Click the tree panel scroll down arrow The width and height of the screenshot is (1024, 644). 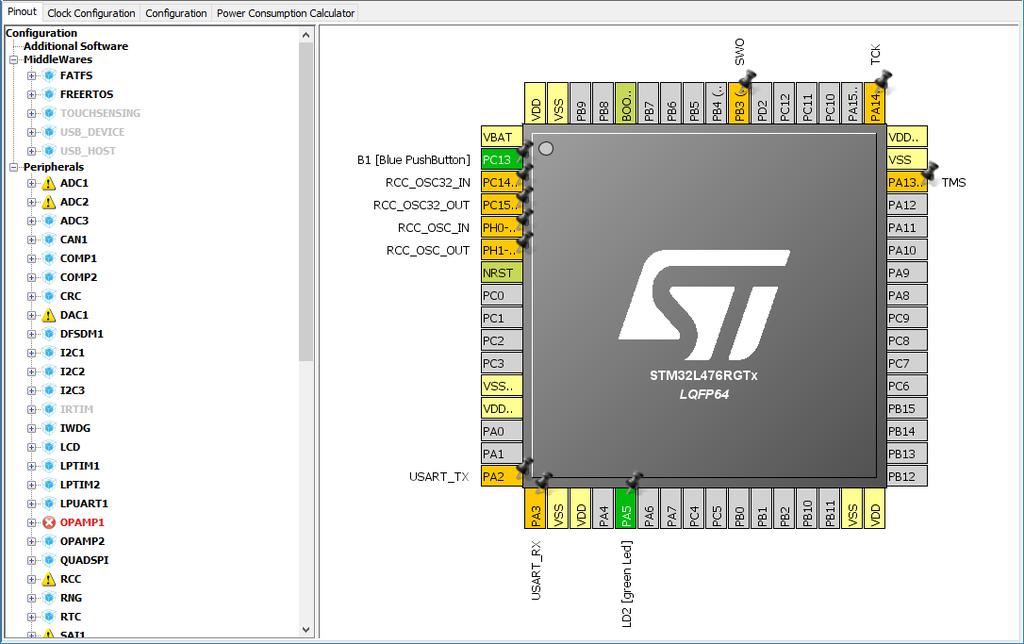(x=306, y=630)
